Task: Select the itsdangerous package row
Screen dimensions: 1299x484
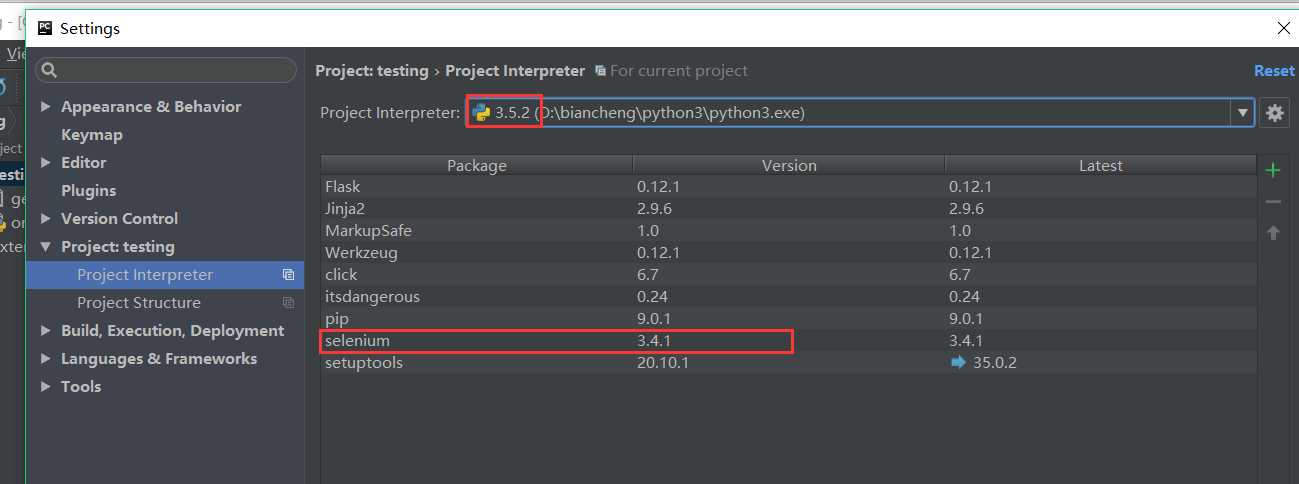Action: tap(788, 297)
